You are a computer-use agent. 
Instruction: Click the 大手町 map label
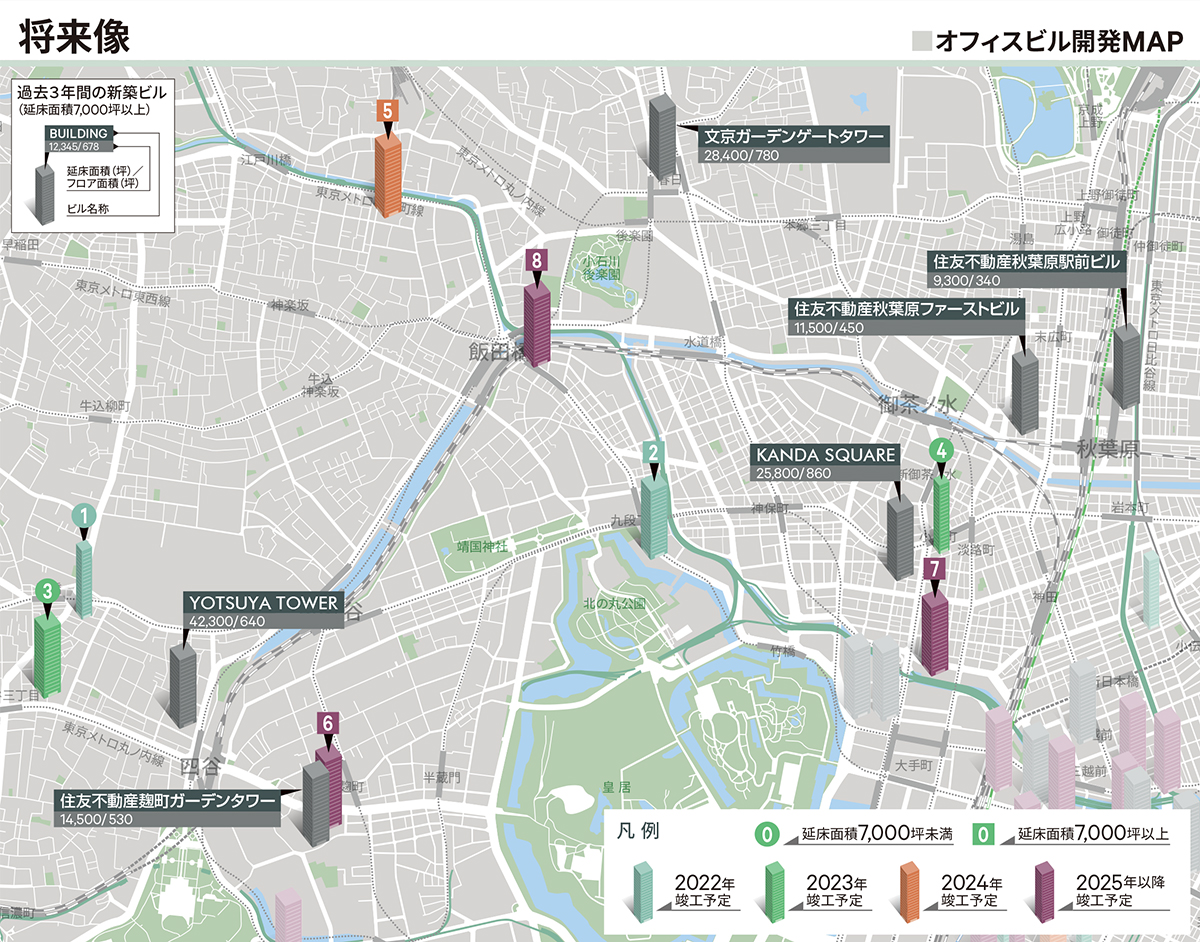[x=914, y=764]
